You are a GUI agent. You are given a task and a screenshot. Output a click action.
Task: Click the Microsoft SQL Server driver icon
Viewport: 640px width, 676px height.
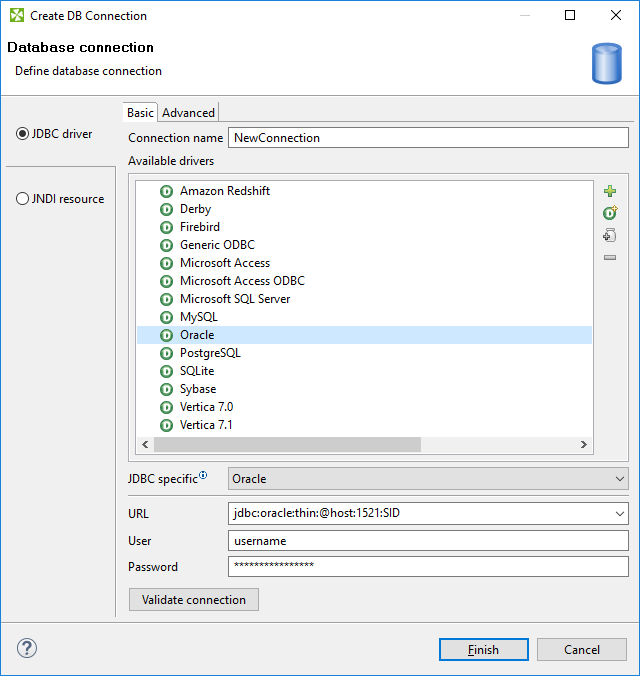tap(166, 299)
